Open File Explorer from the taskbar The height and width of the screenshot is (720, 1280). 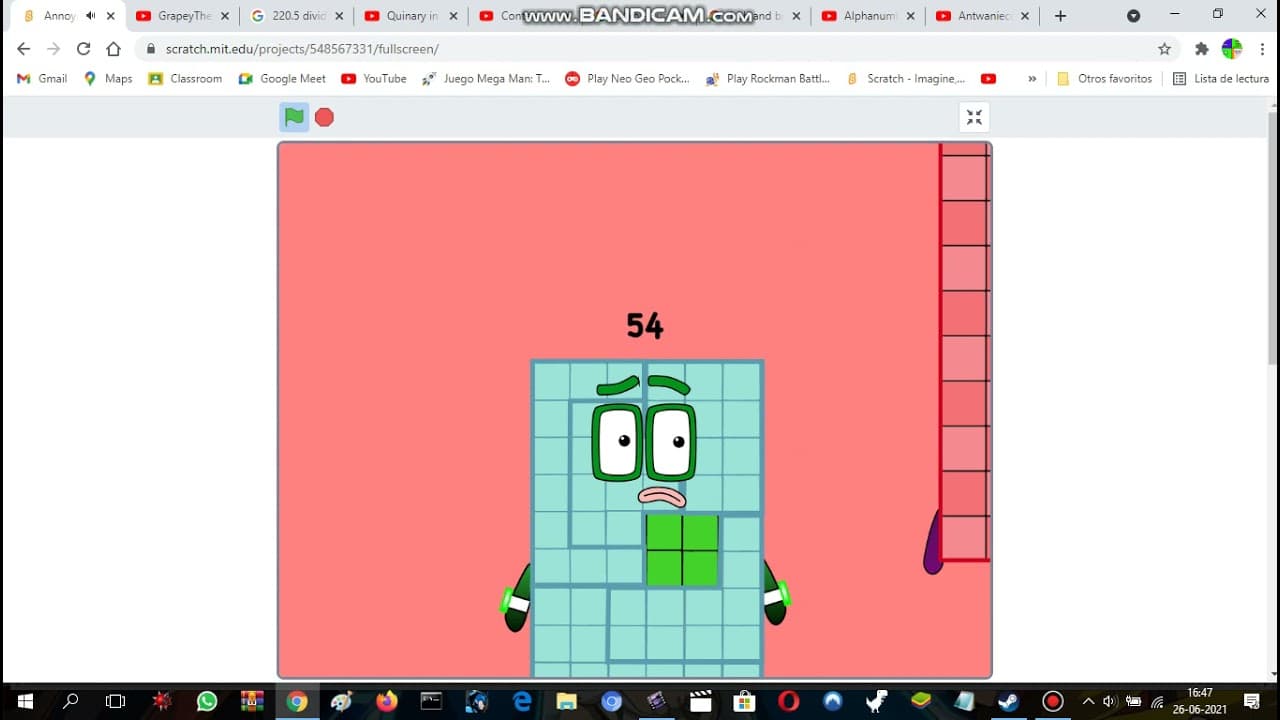tap(566, 701)
